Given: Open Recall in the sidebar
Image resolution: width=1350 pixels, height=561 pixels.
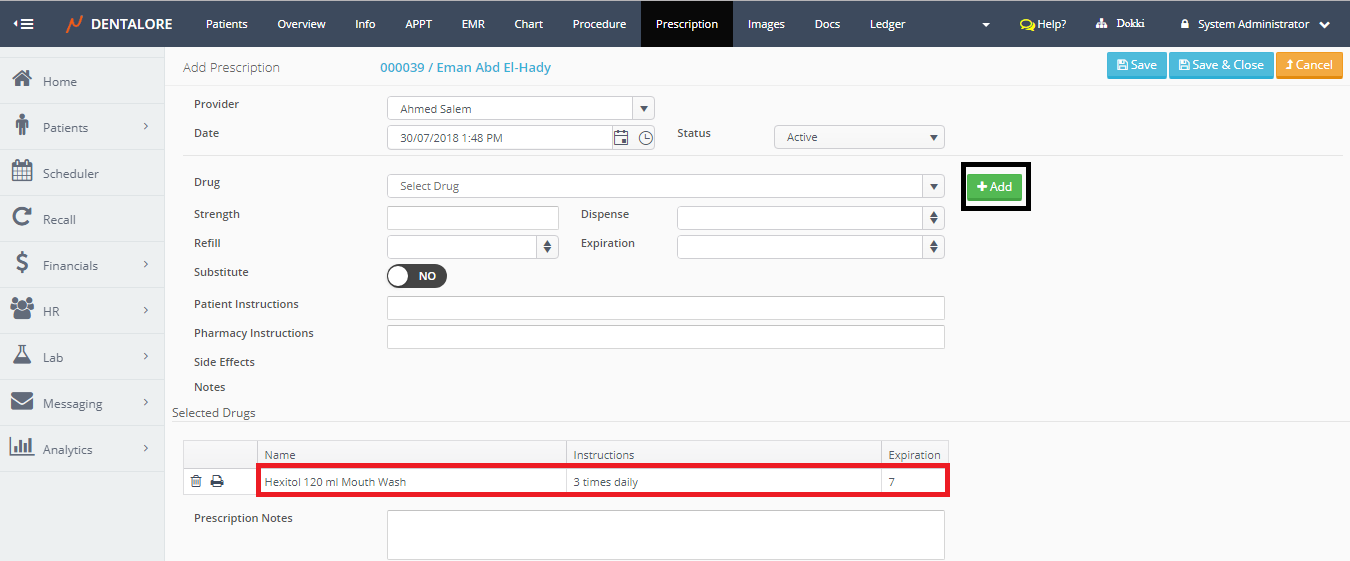Looking at the screenshot, I should coord(59,219).
